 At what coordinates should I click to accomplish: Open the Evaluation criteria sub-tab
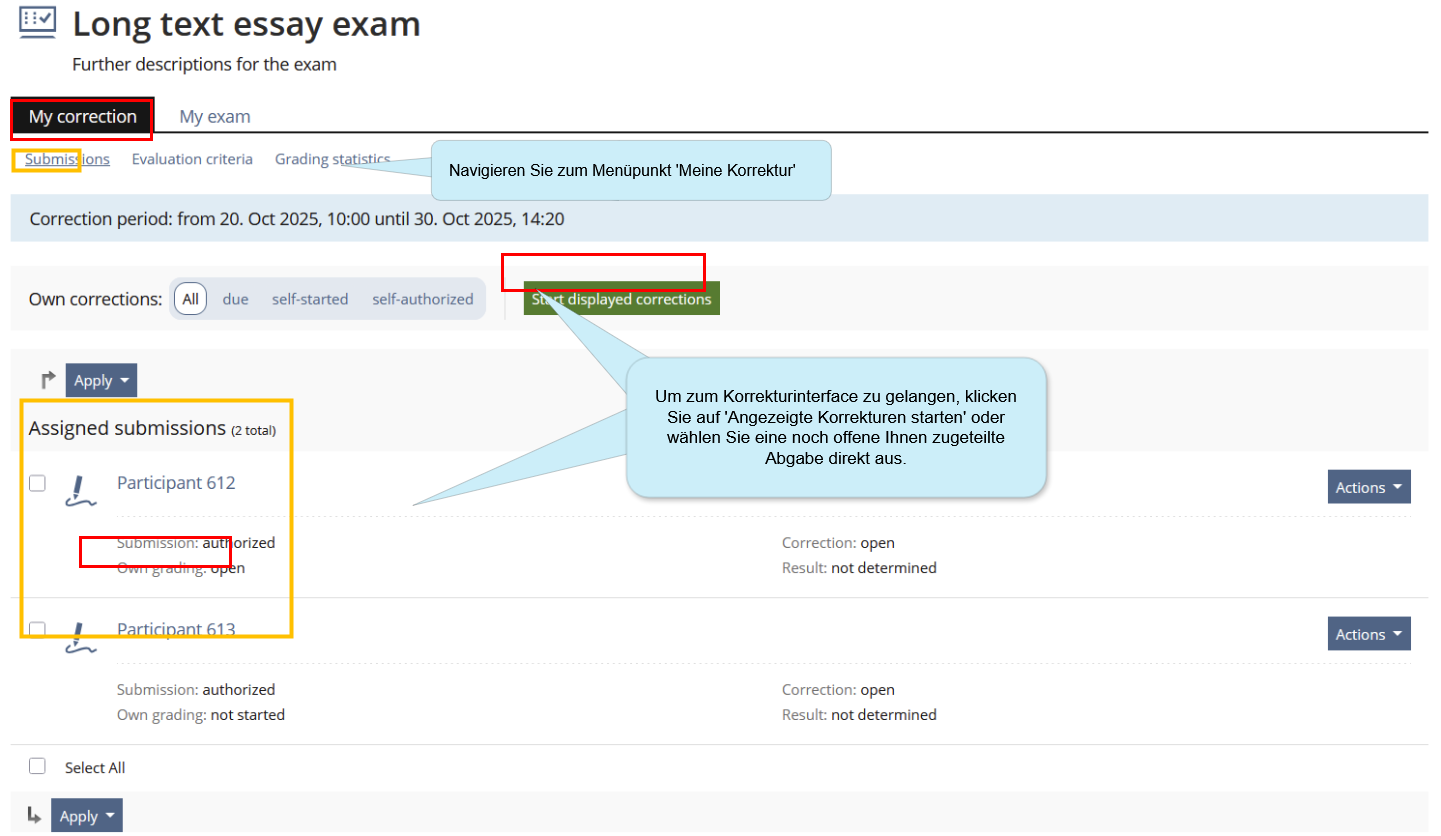(x=192, y=159)
